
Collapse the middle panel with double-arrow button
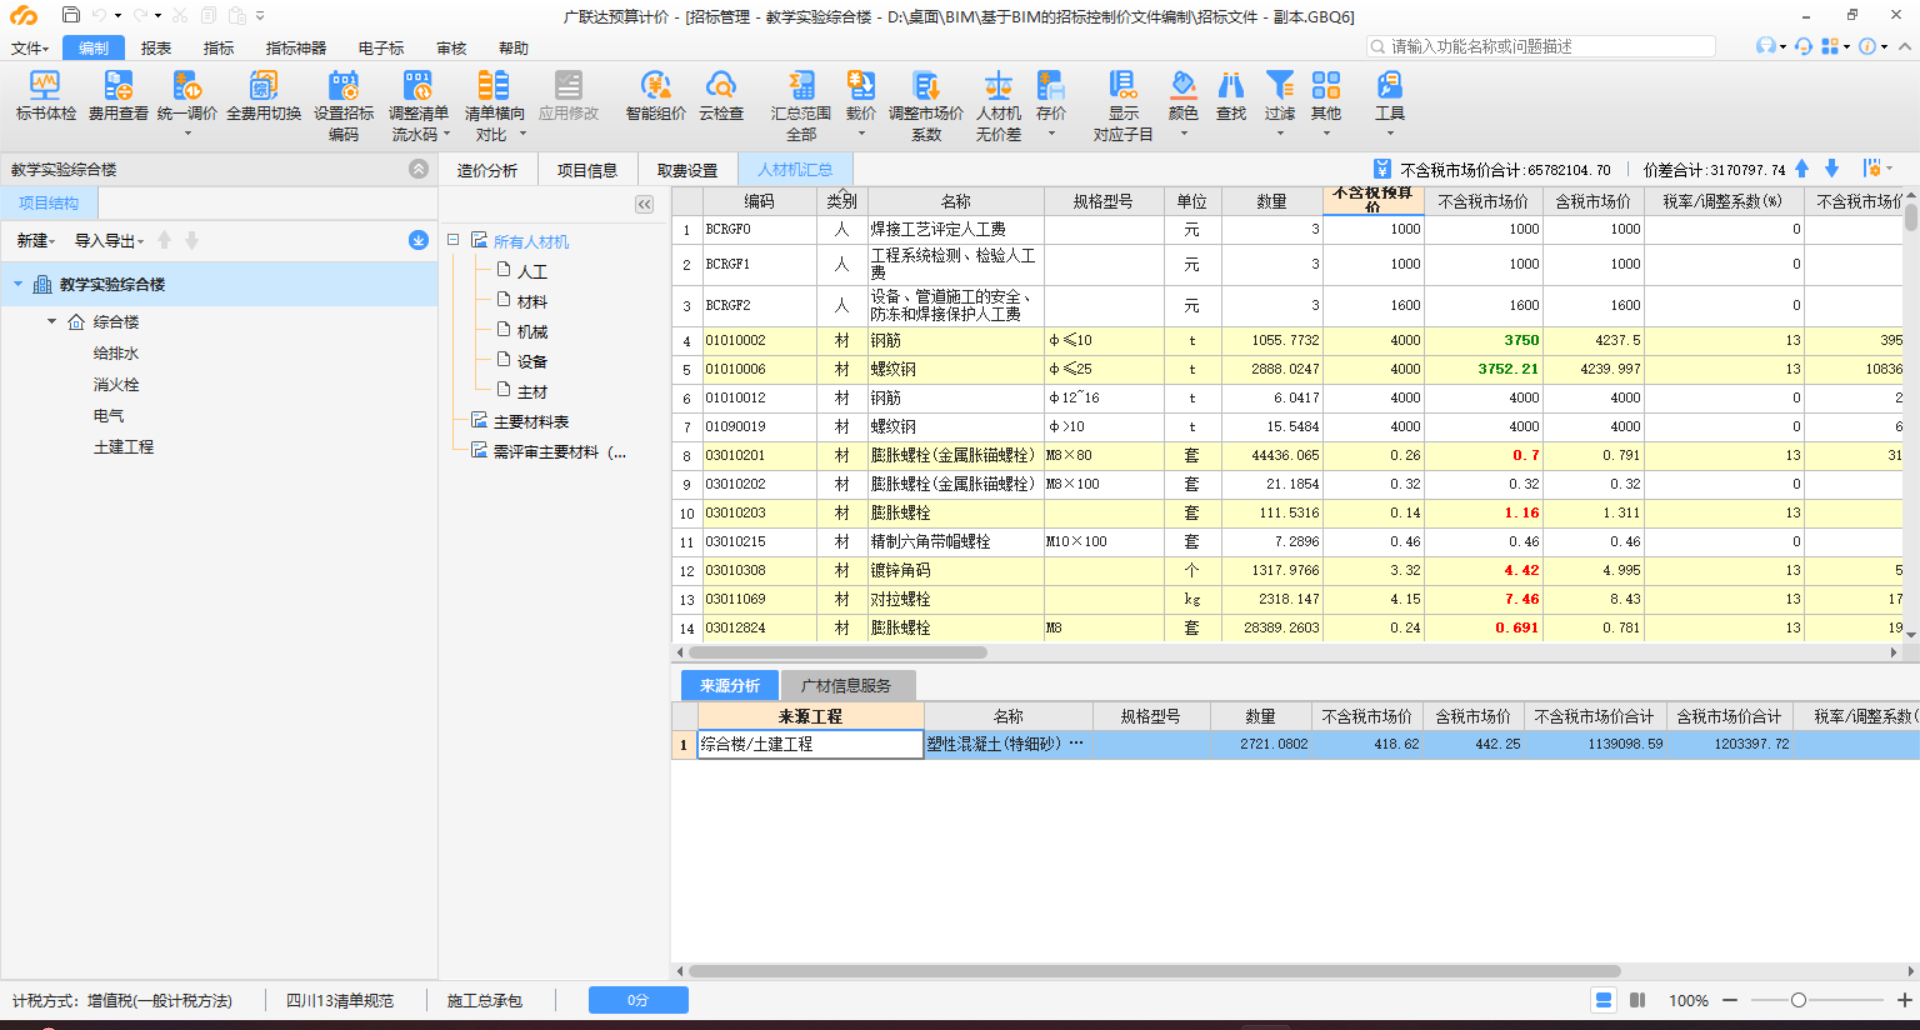tap(644, 204)
